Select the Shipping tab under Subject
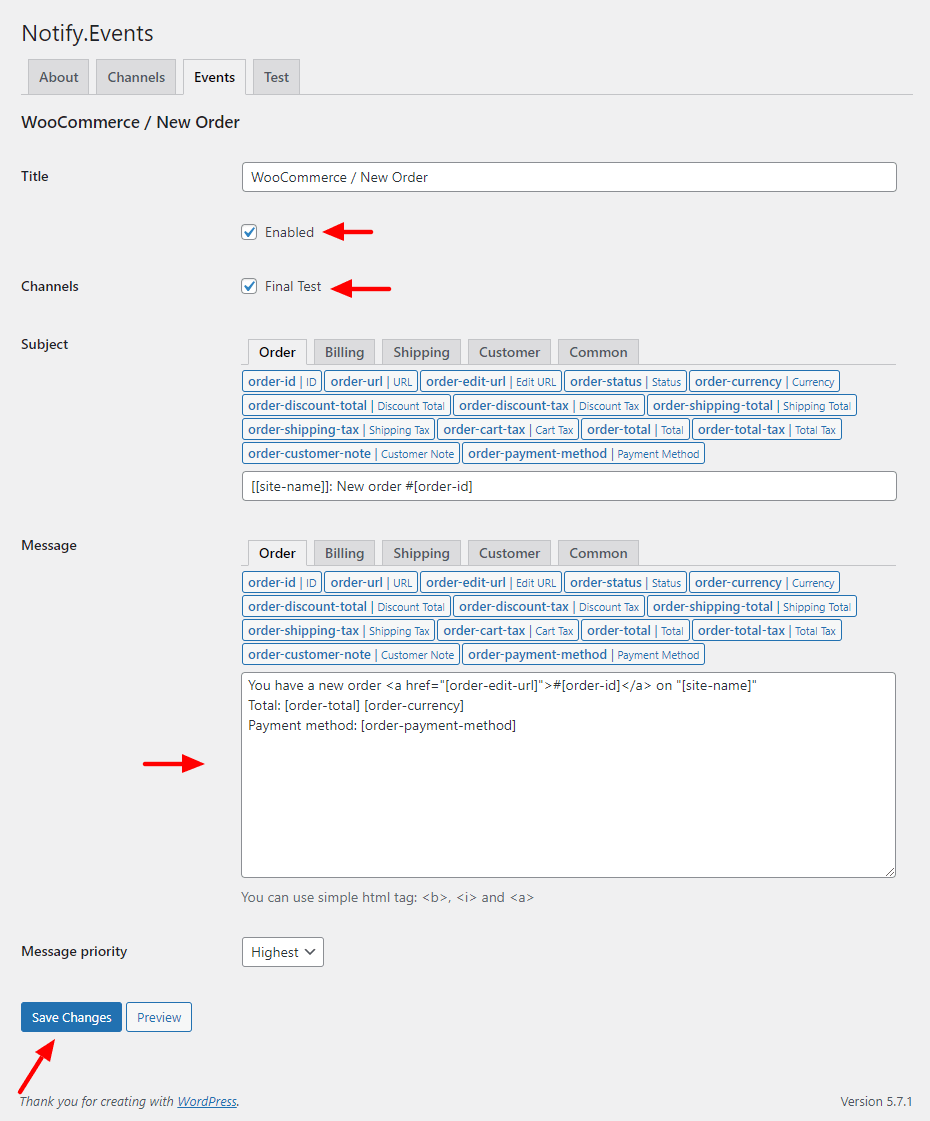Screen dimensions: 930x1121 (421, 352)
